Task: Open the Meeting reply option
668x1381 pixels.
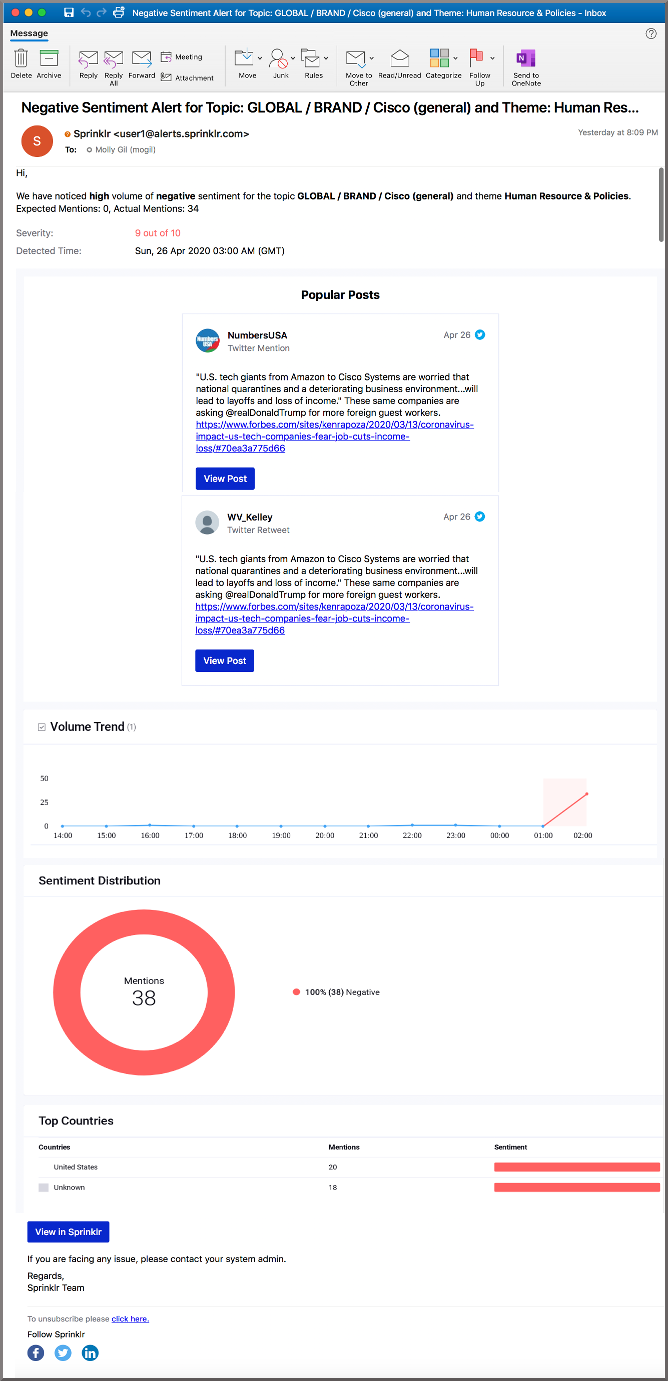Action: click(x=181, y=57)
